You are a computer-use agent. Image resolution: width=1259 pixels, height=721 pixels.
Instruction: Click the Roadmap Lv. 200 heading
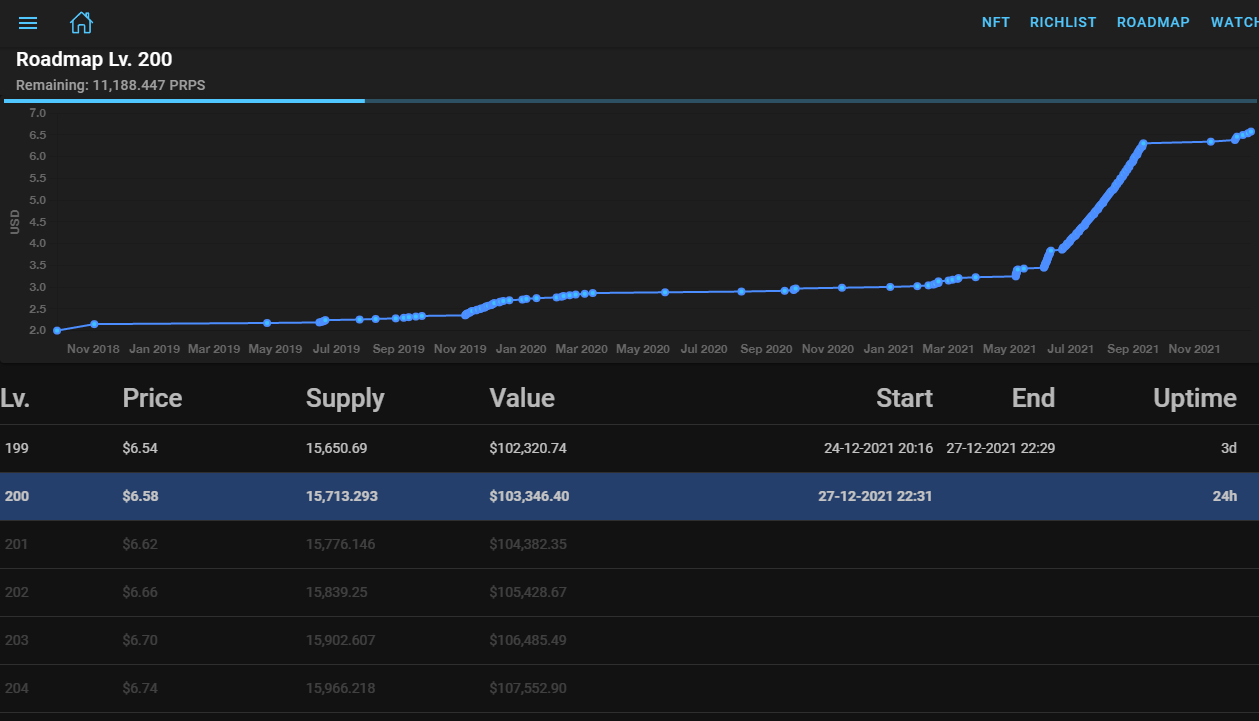94,59
